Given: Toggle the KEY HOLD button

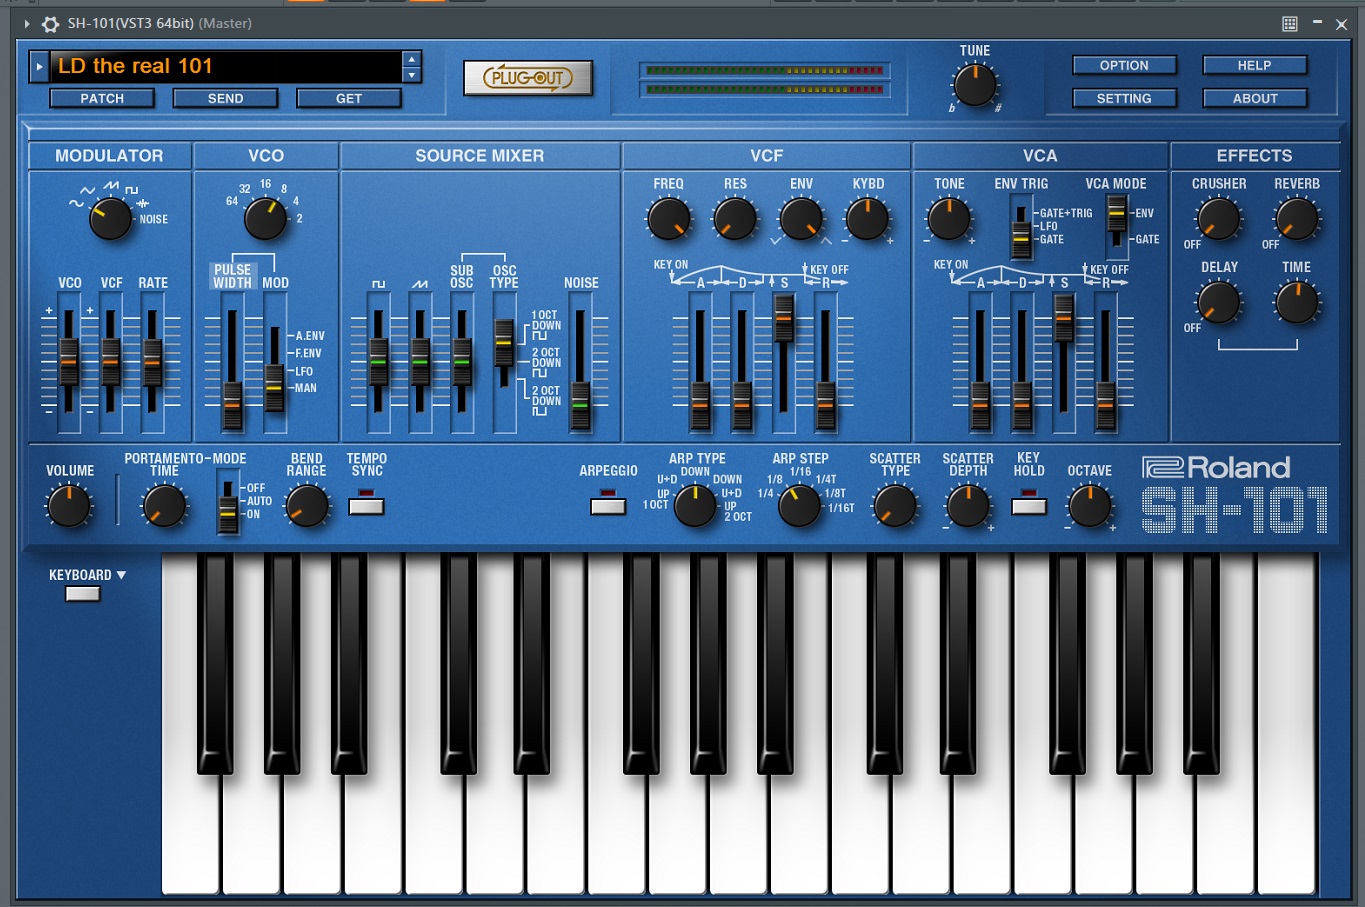Looking at the screenshot, I should [x=1029, y=506].
